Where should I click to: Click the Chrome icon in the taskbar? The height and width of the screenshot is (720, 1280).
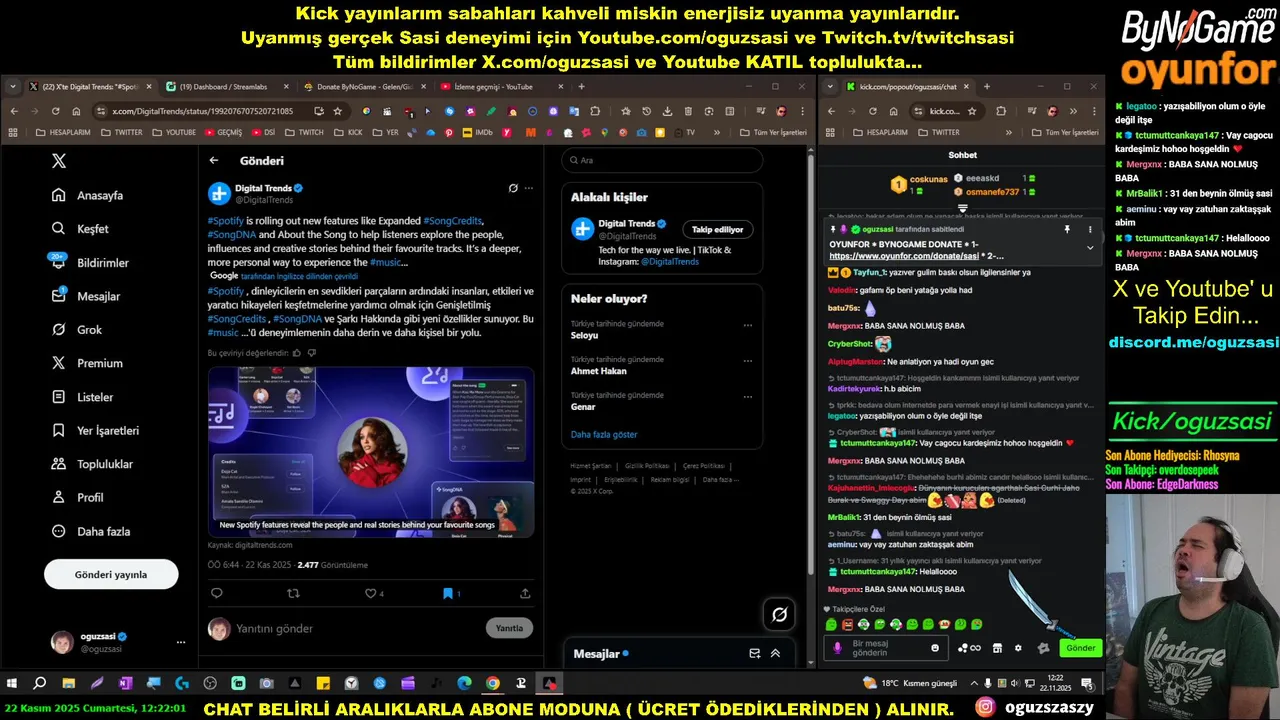coord(493,684)
